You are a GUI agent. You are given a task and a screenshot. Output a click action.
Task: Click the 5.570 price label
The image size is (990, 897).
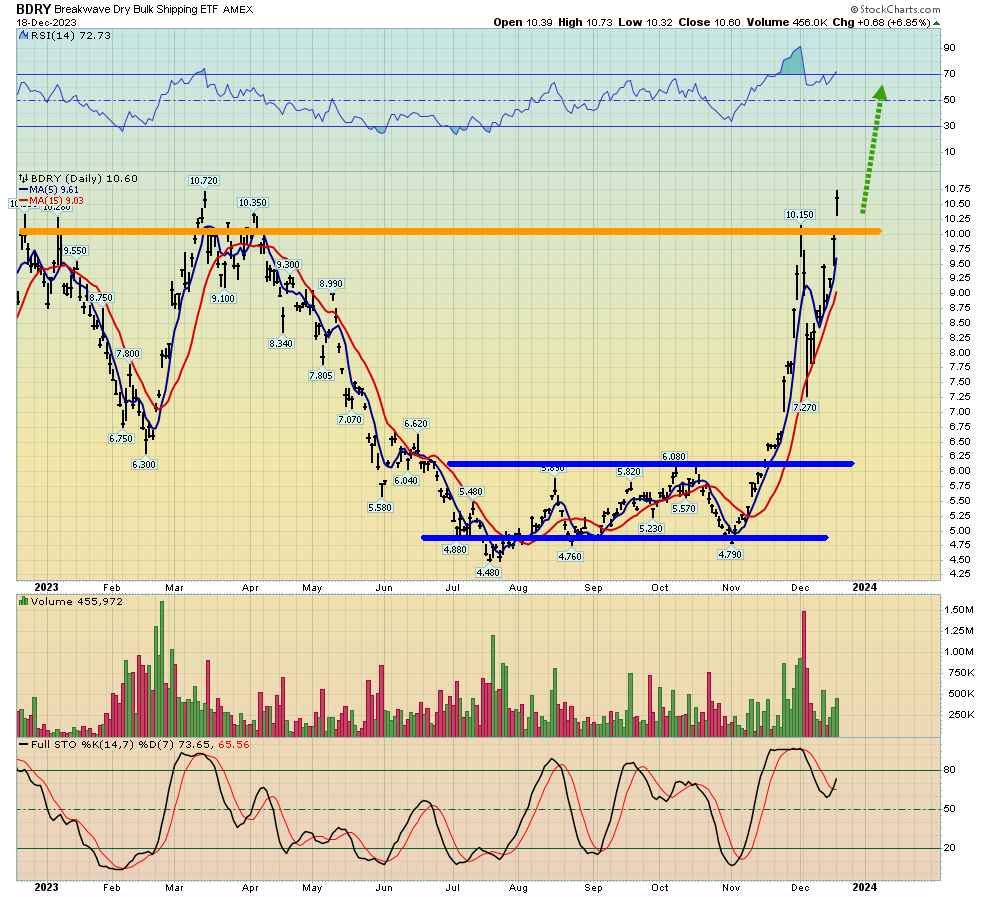[x=684, y=509]
